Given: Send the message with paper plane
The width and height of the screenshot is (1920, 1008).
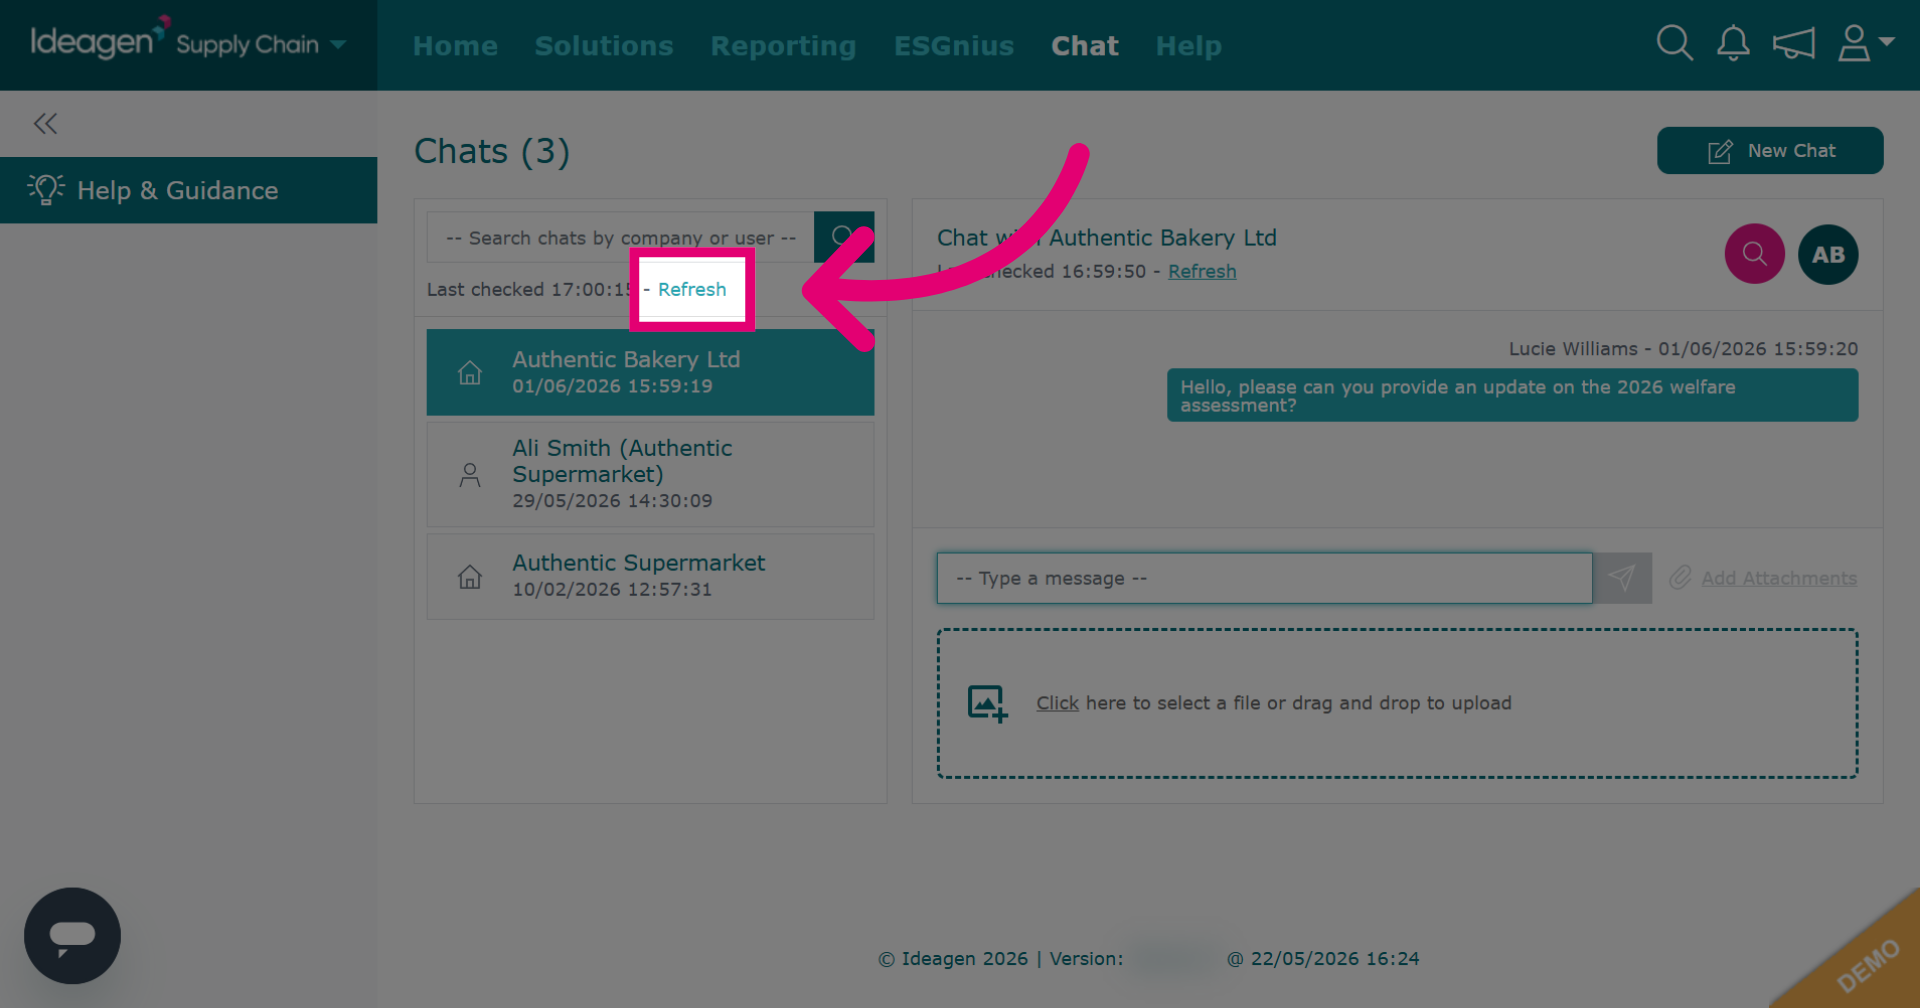Looking at the screenshot, I should point(1622,578).
